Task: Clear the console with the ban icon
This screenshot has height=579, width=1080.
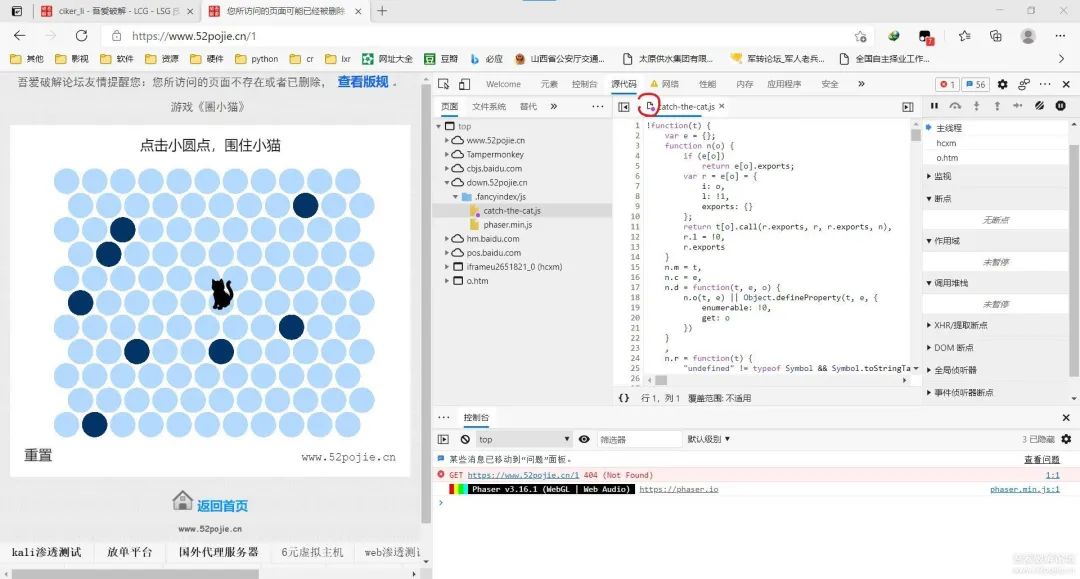Action: [465, 439]
